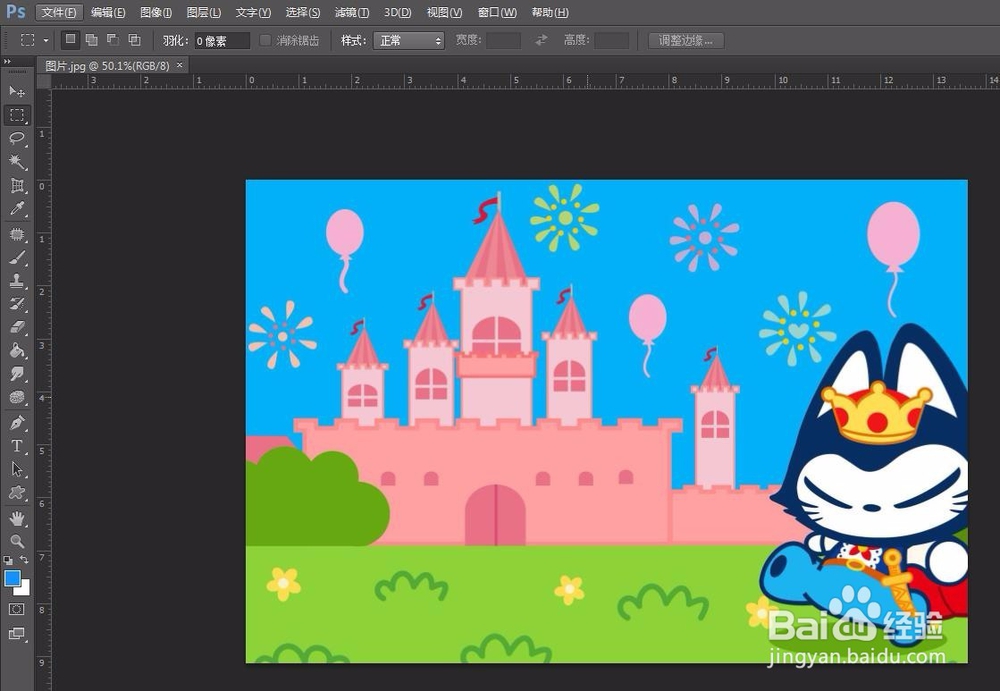
Task: Select the Smudge tool
Action: click(17, 374)
